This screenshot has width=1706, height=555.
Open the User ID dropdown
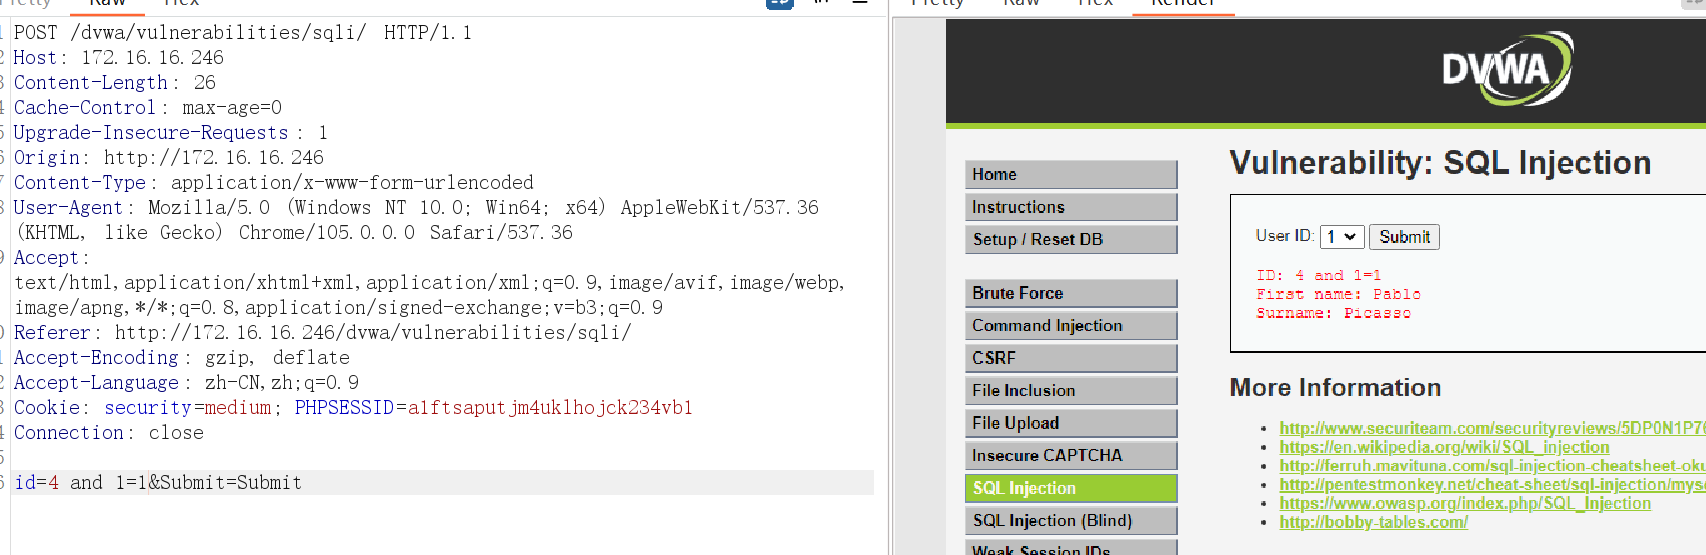[x=1342, y=237]
